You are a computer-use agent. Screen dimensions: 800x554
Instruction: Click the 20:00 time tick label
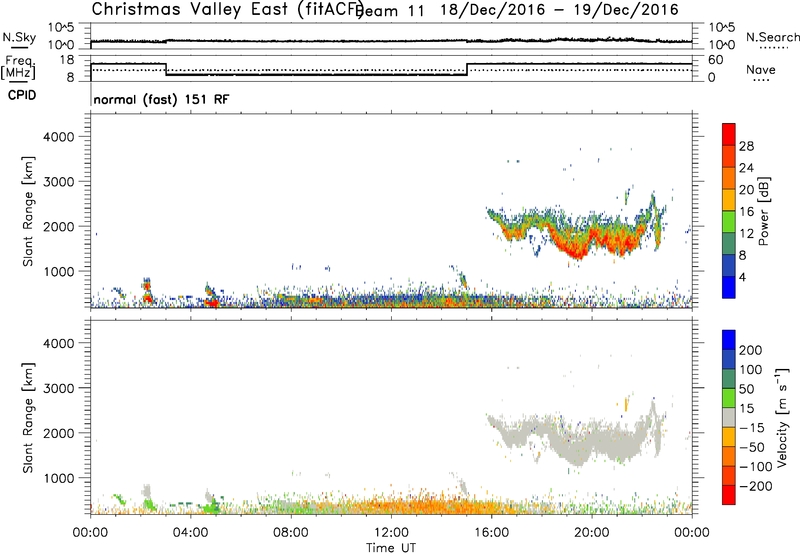[591, 533]
